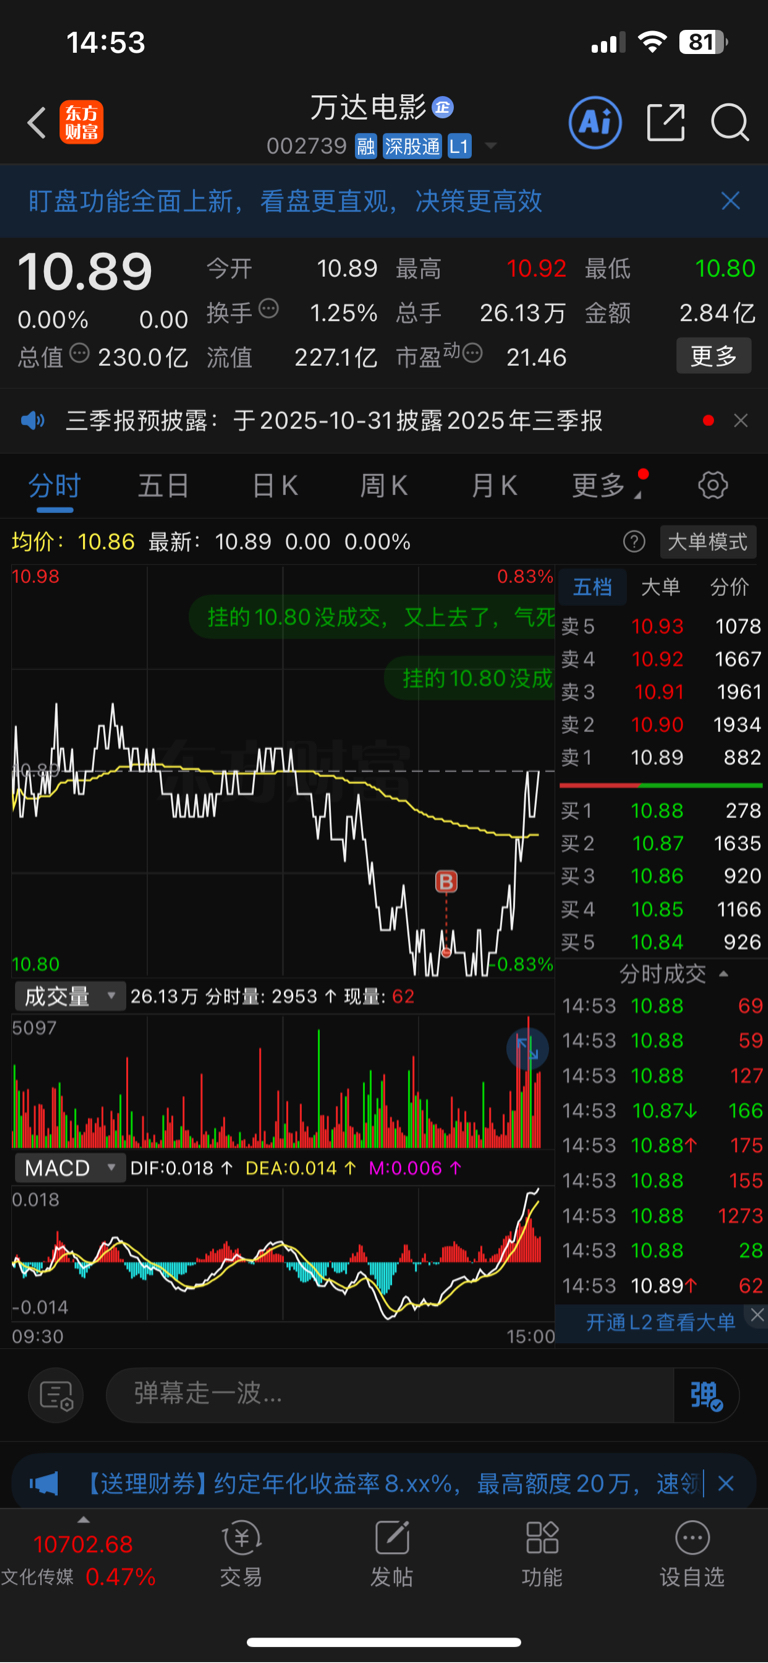The image size is (768, 1663).
Task: Open the MACD indicator dropdown
Action: point(69,1168)
